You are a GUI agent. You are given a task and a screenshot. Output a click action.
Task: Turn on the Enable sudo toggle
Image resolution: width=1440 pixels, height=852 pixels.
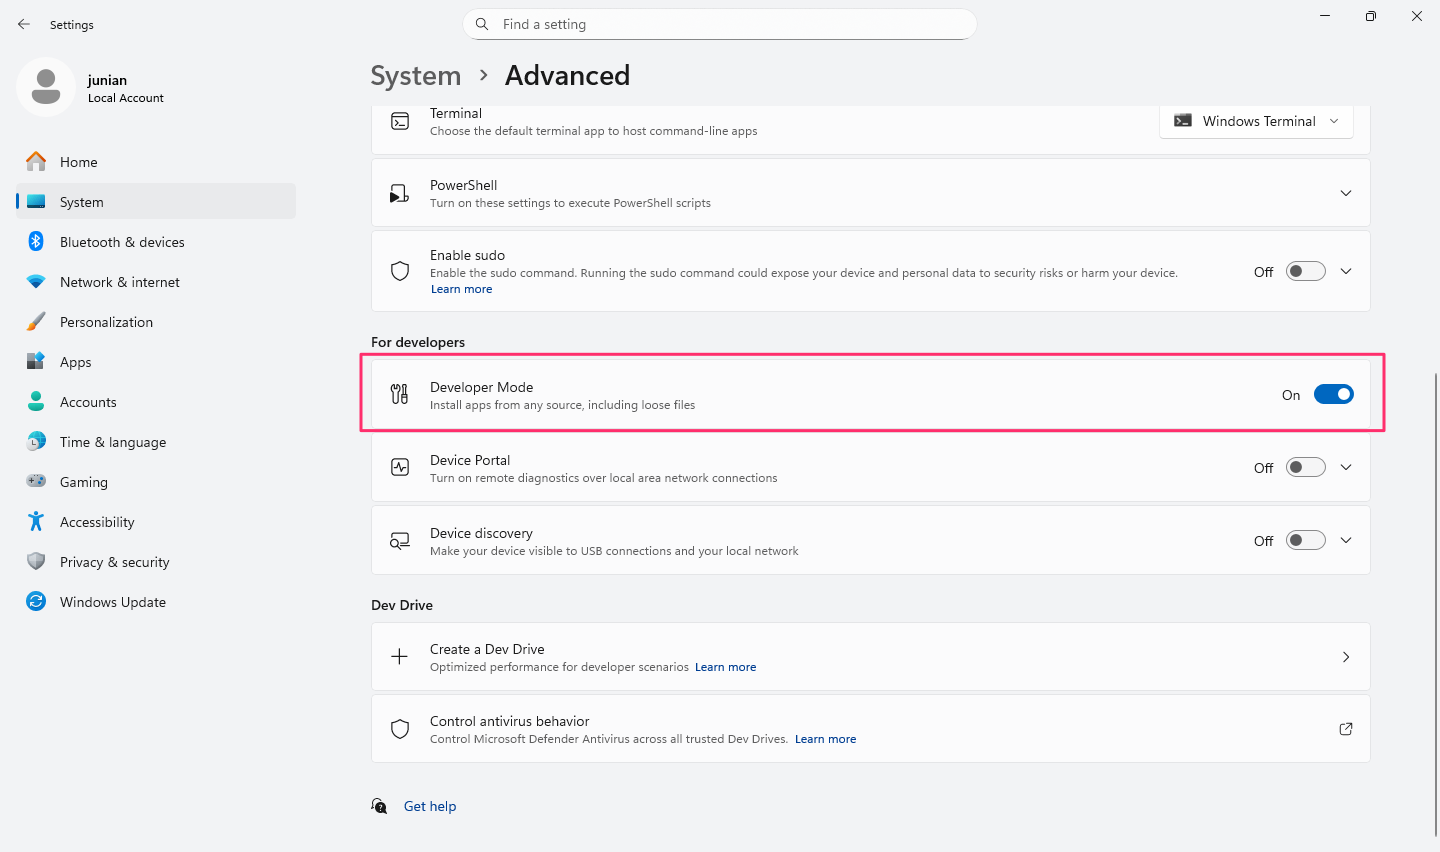point(1305,271)
